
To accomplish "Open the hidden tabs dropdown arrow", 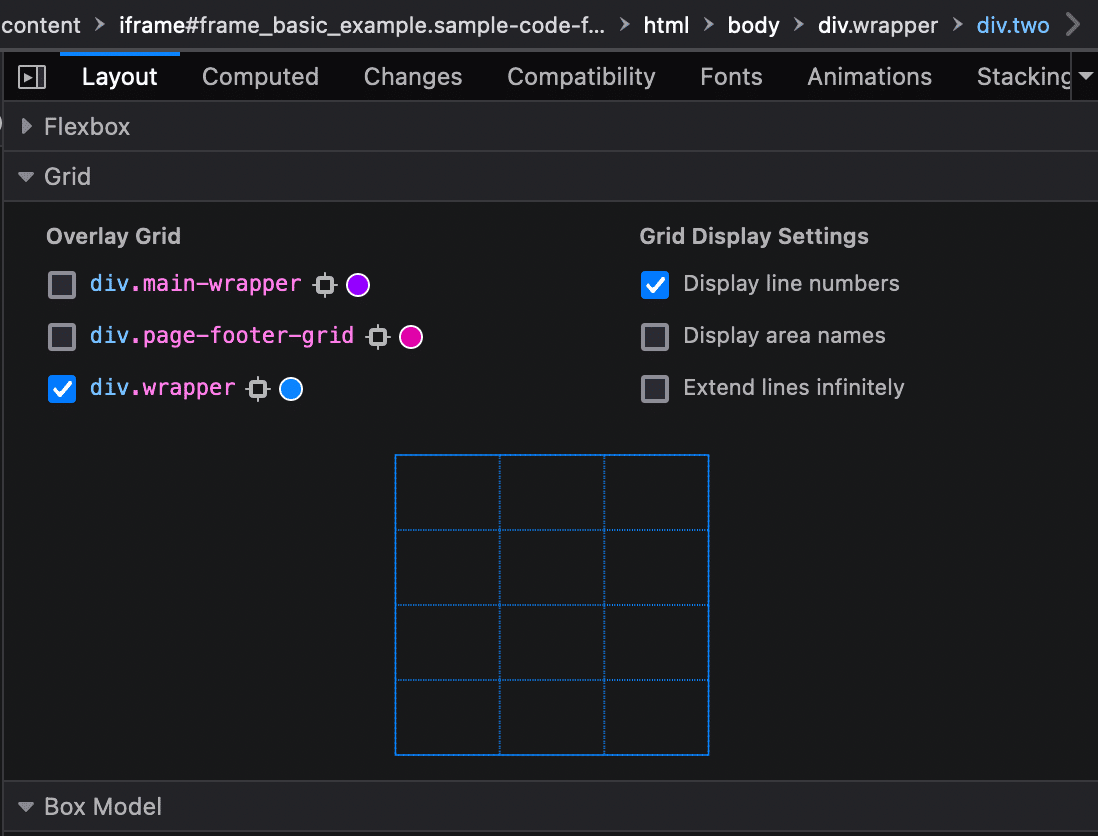I will pos(1085,76).
